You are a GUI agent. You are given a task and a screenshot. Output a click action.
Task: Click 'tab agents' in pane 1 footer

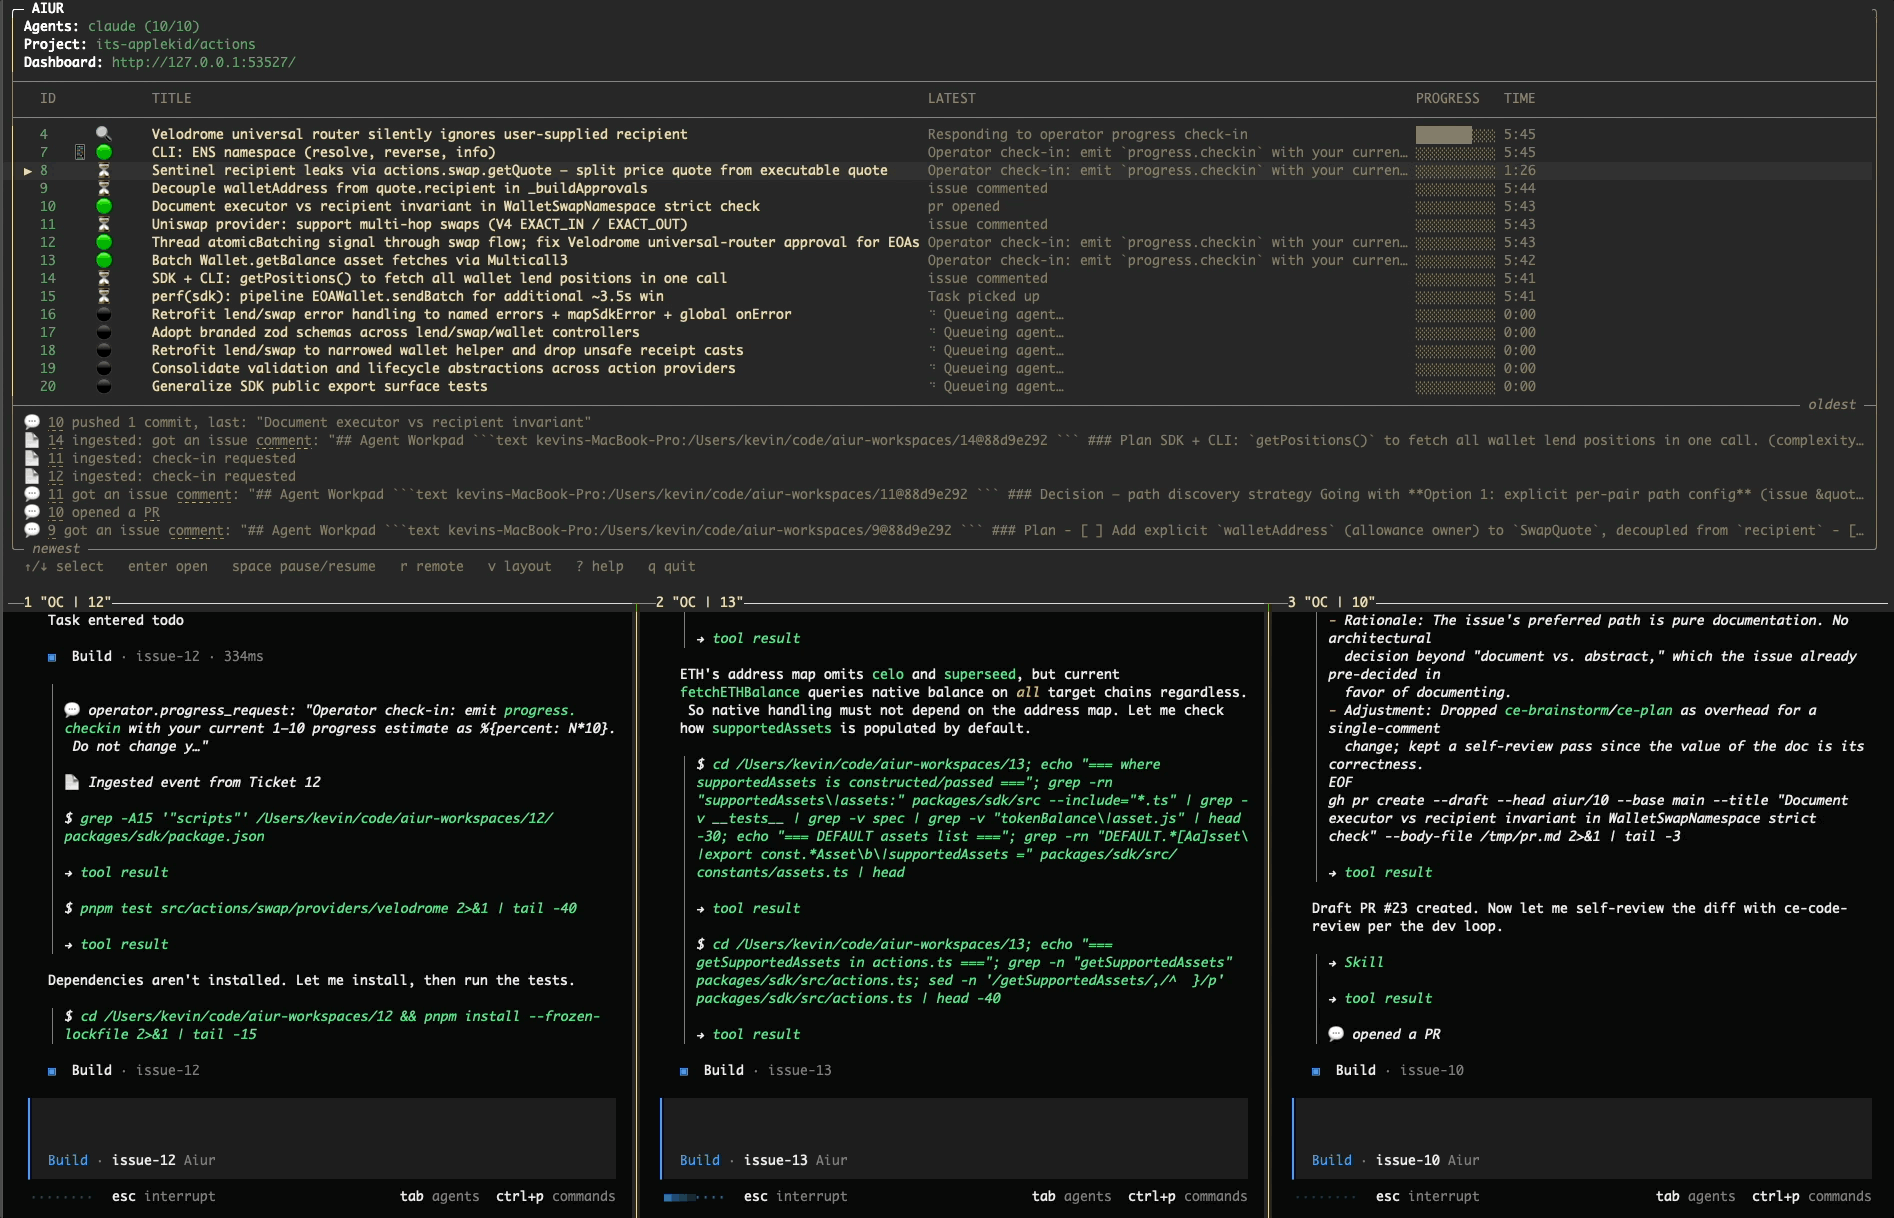tap(440, 1196)
